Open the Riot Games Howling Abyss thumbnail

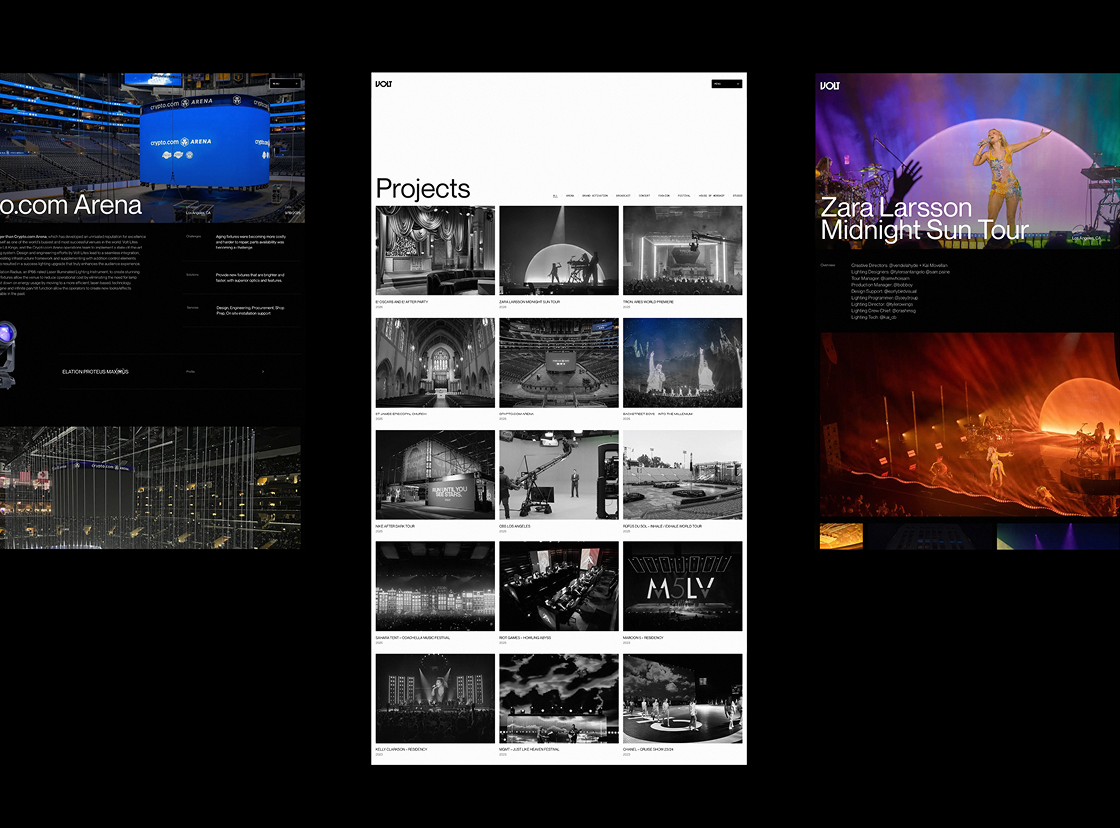[x=559, y=587]
